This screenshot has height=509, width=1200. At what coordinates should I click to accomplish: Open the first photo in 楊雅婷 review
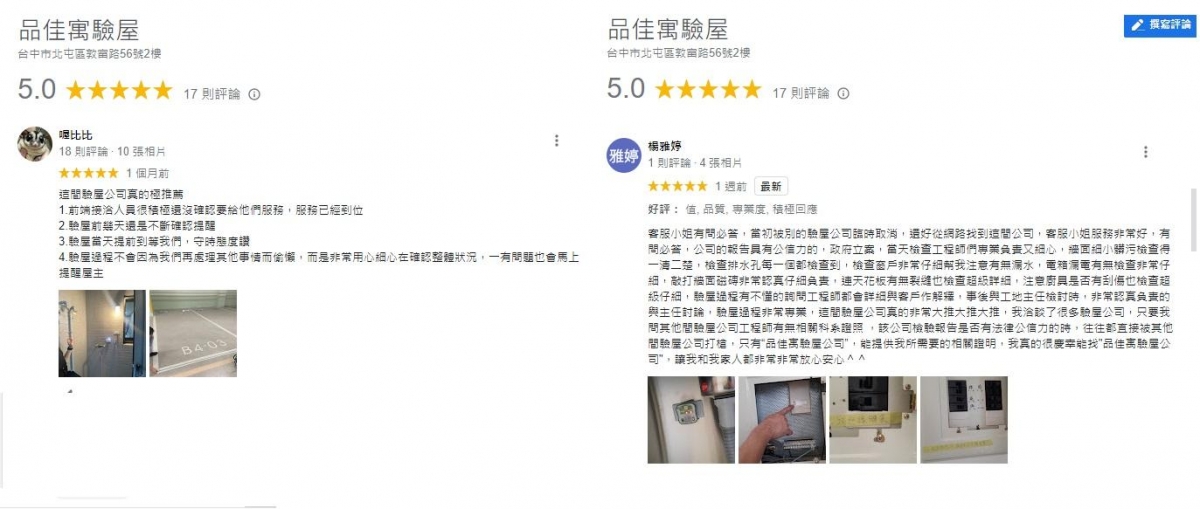point(691,419)
